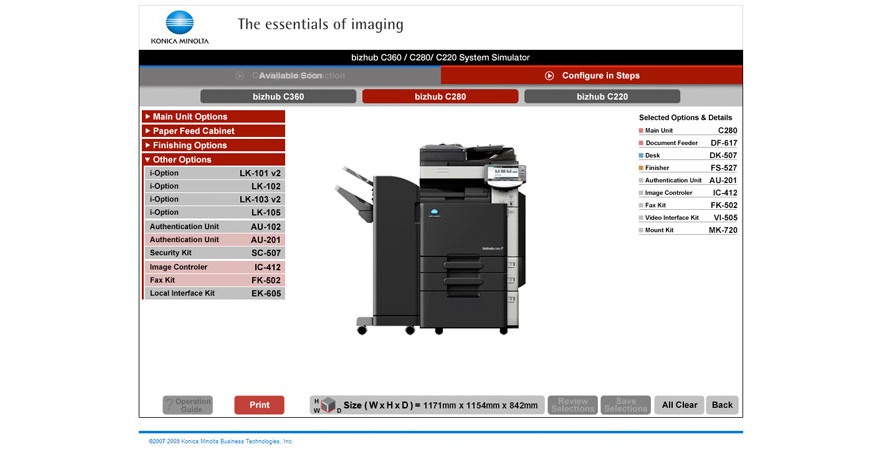Click the Main Unit red color marker
The width and height of the screenshot is (880, 457).
(x=641, y=131)
